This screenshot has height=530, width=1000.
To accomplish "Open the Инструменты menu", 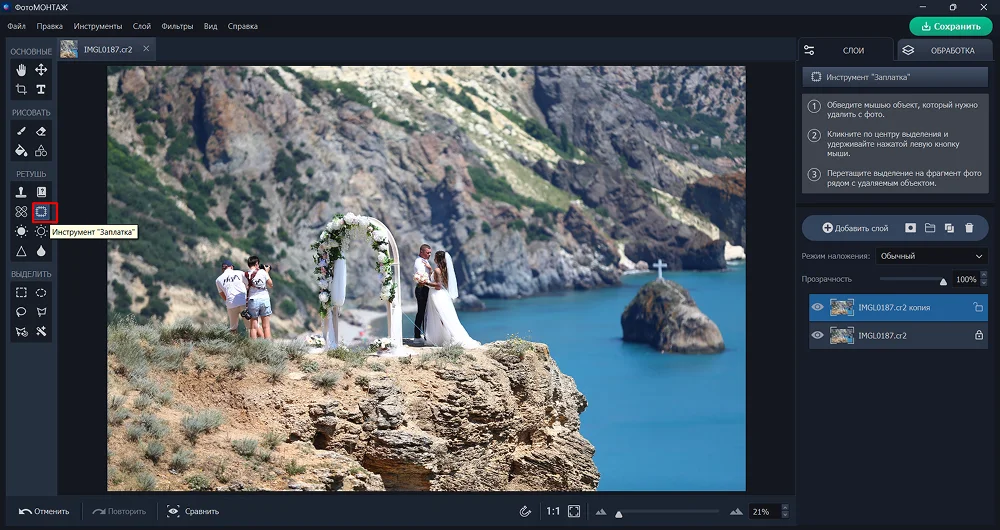I will [x=98, y=26].
